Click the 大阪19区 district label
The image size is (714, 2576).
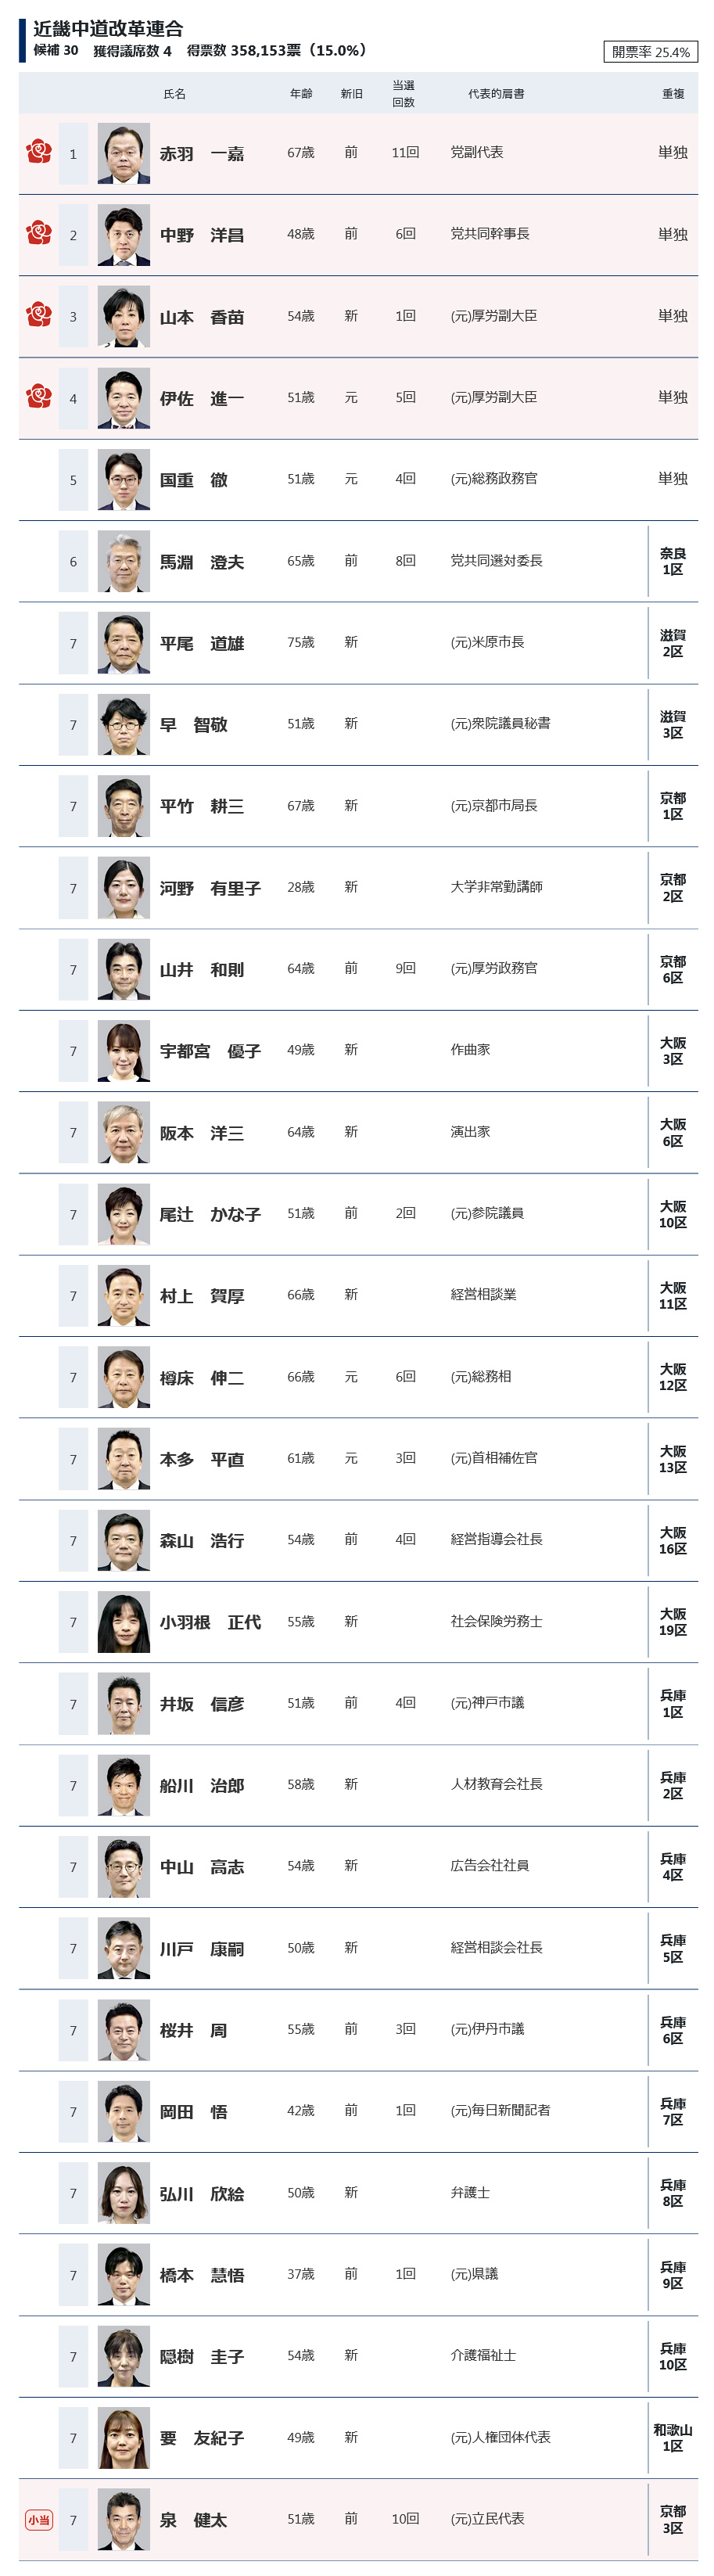pyautogui.click(x=673, y=1621)
